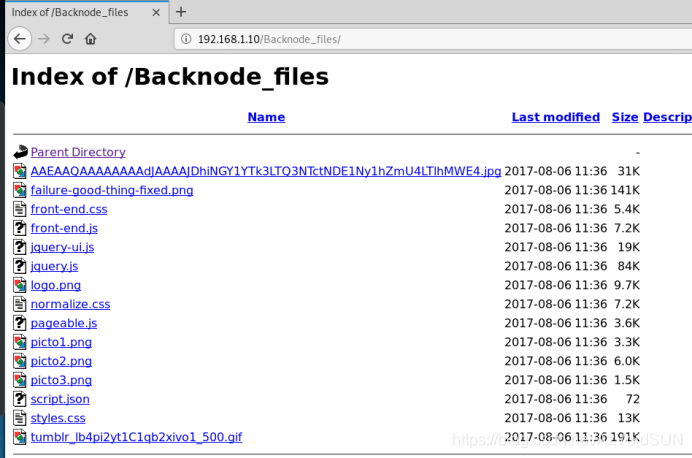The height and width of the screenshot is (458, 692).
Task: Click the 72 size value for script.json
Action: click(632, 399)
